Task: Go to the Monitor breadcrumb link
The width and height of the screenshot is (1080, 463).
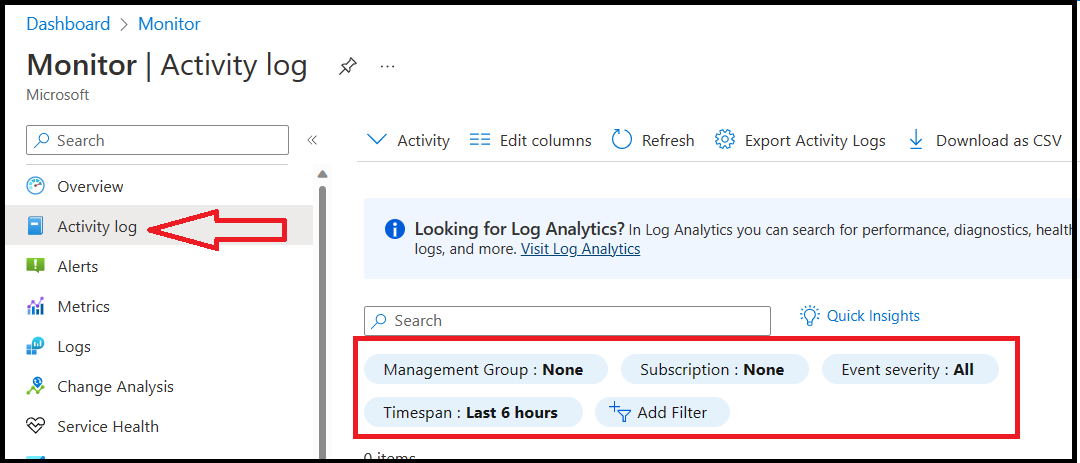Action: (x=169, y=24)
